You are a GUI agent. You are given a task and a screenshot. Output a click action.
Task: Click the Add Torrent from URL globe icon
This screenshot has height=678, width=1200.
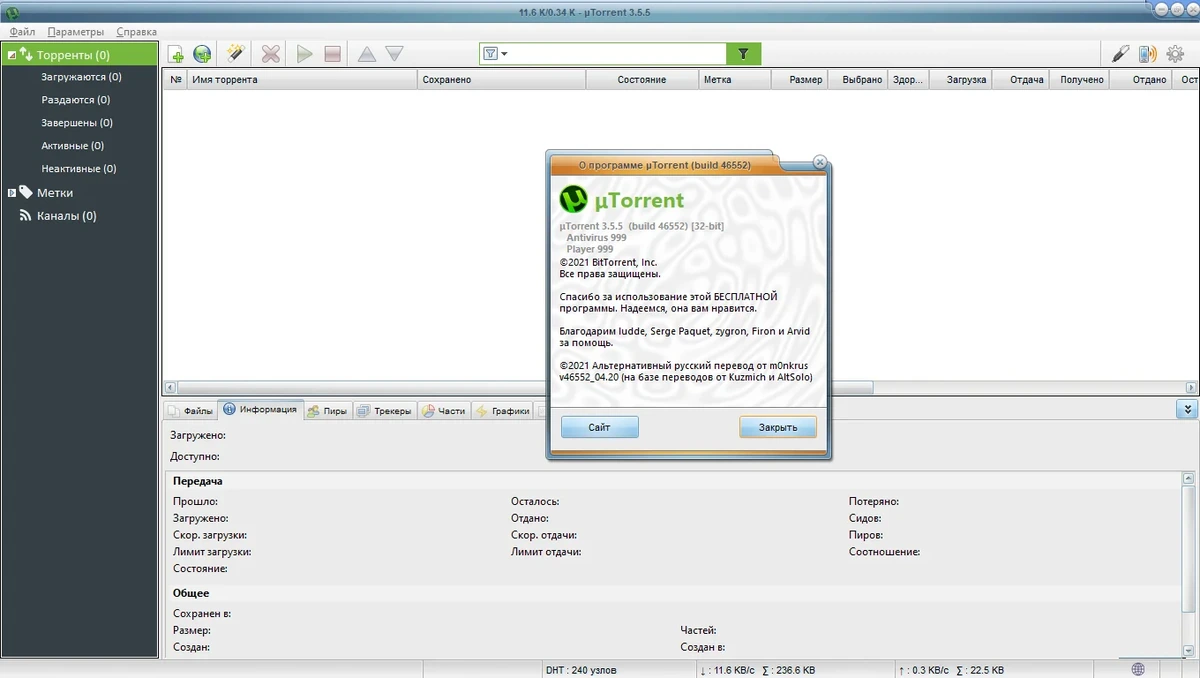coord(203,54)
